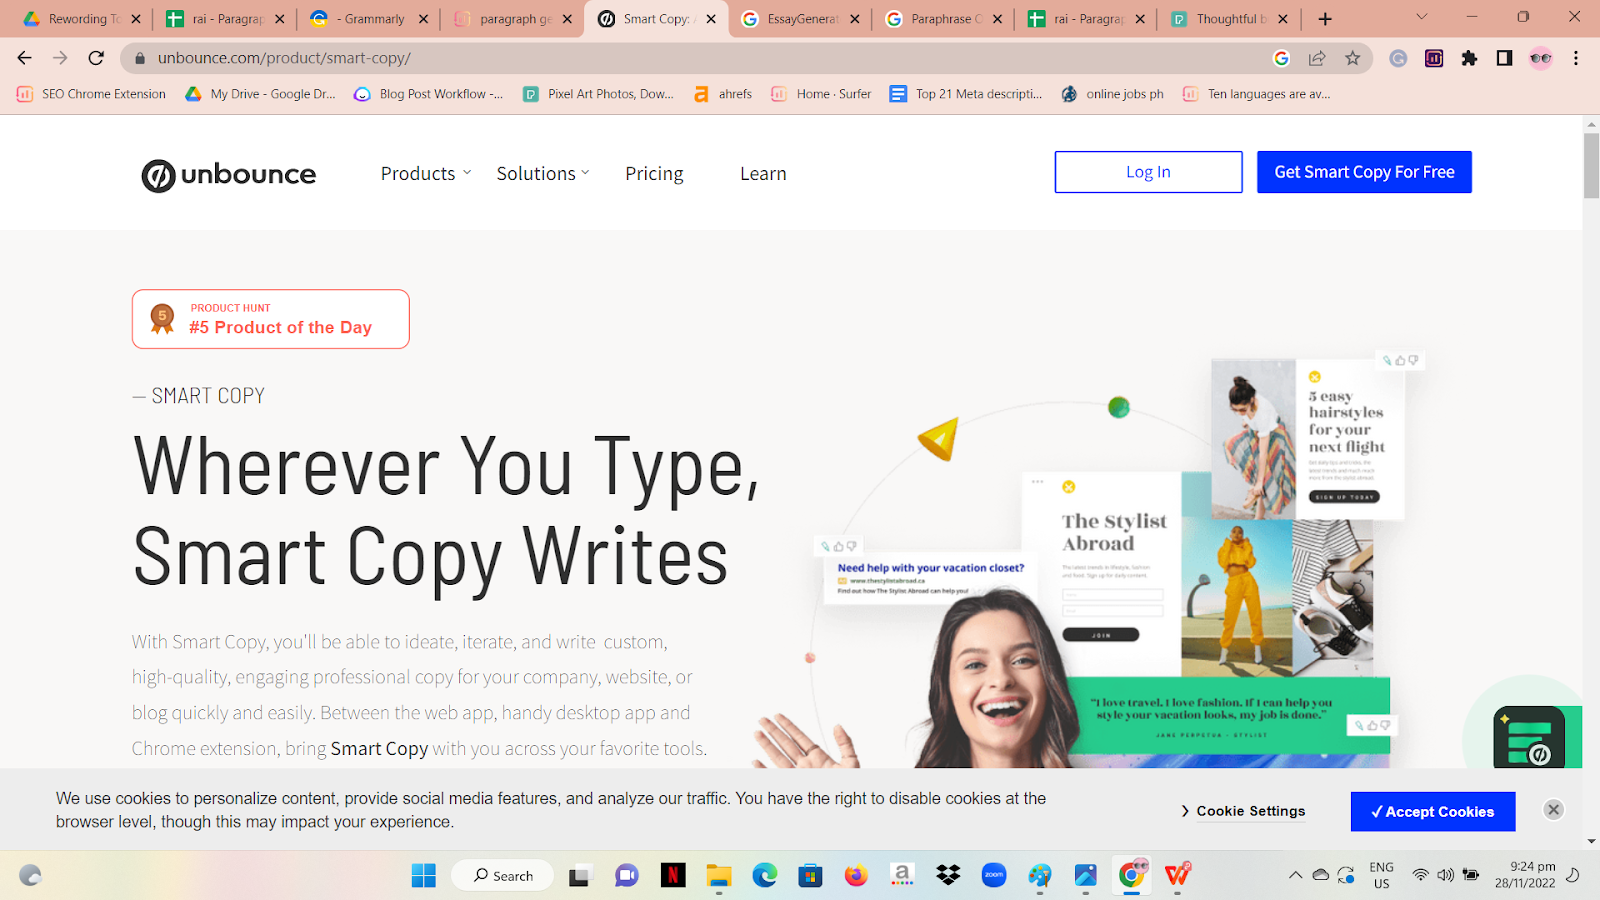Expand Cookie Settings
This screenshot has width=1600, height=900.
(x=1243, y=811)
